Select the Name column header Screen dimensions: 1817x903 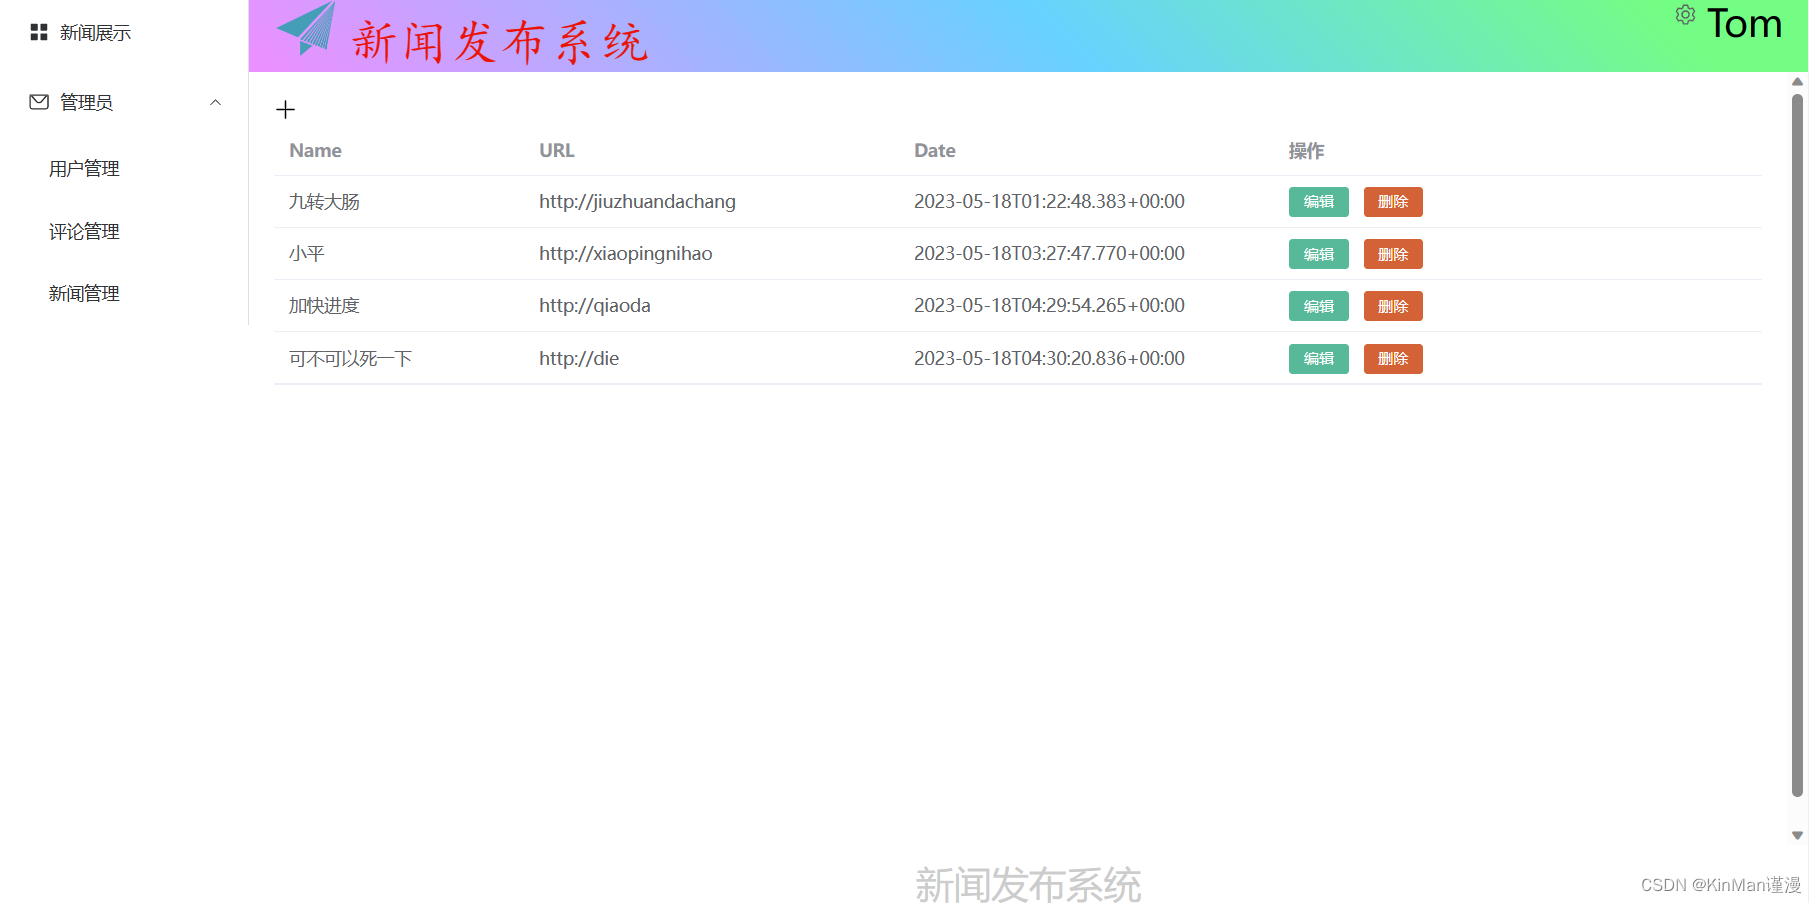click(x=315, y=150)
